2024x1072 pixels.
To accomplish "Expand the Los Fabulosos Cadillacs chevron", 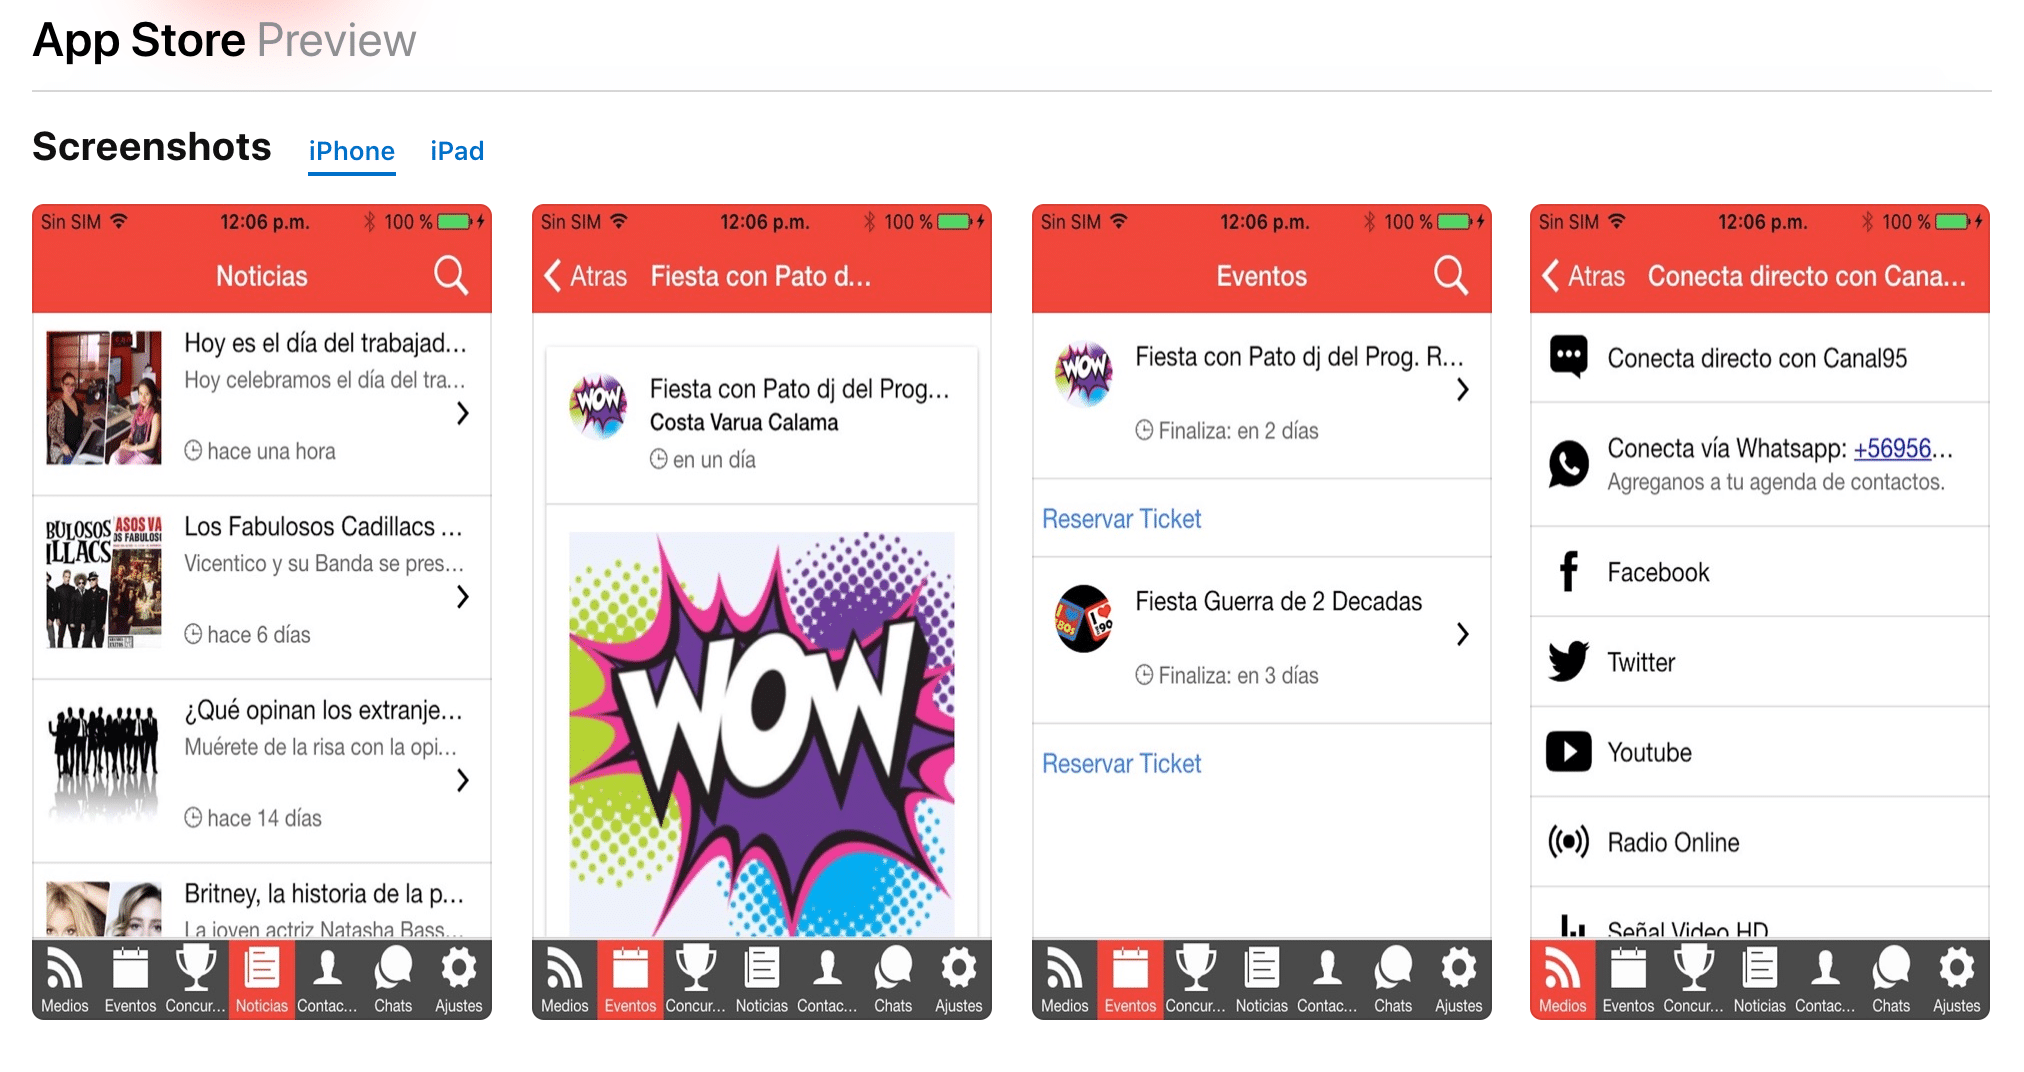I will (x=463, y=597).
